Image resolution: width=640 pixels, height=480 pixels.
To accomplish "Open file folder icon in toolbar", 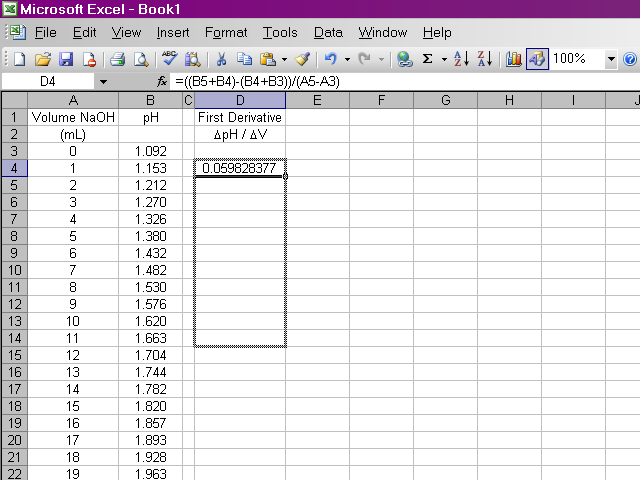I will click(43, 60).
